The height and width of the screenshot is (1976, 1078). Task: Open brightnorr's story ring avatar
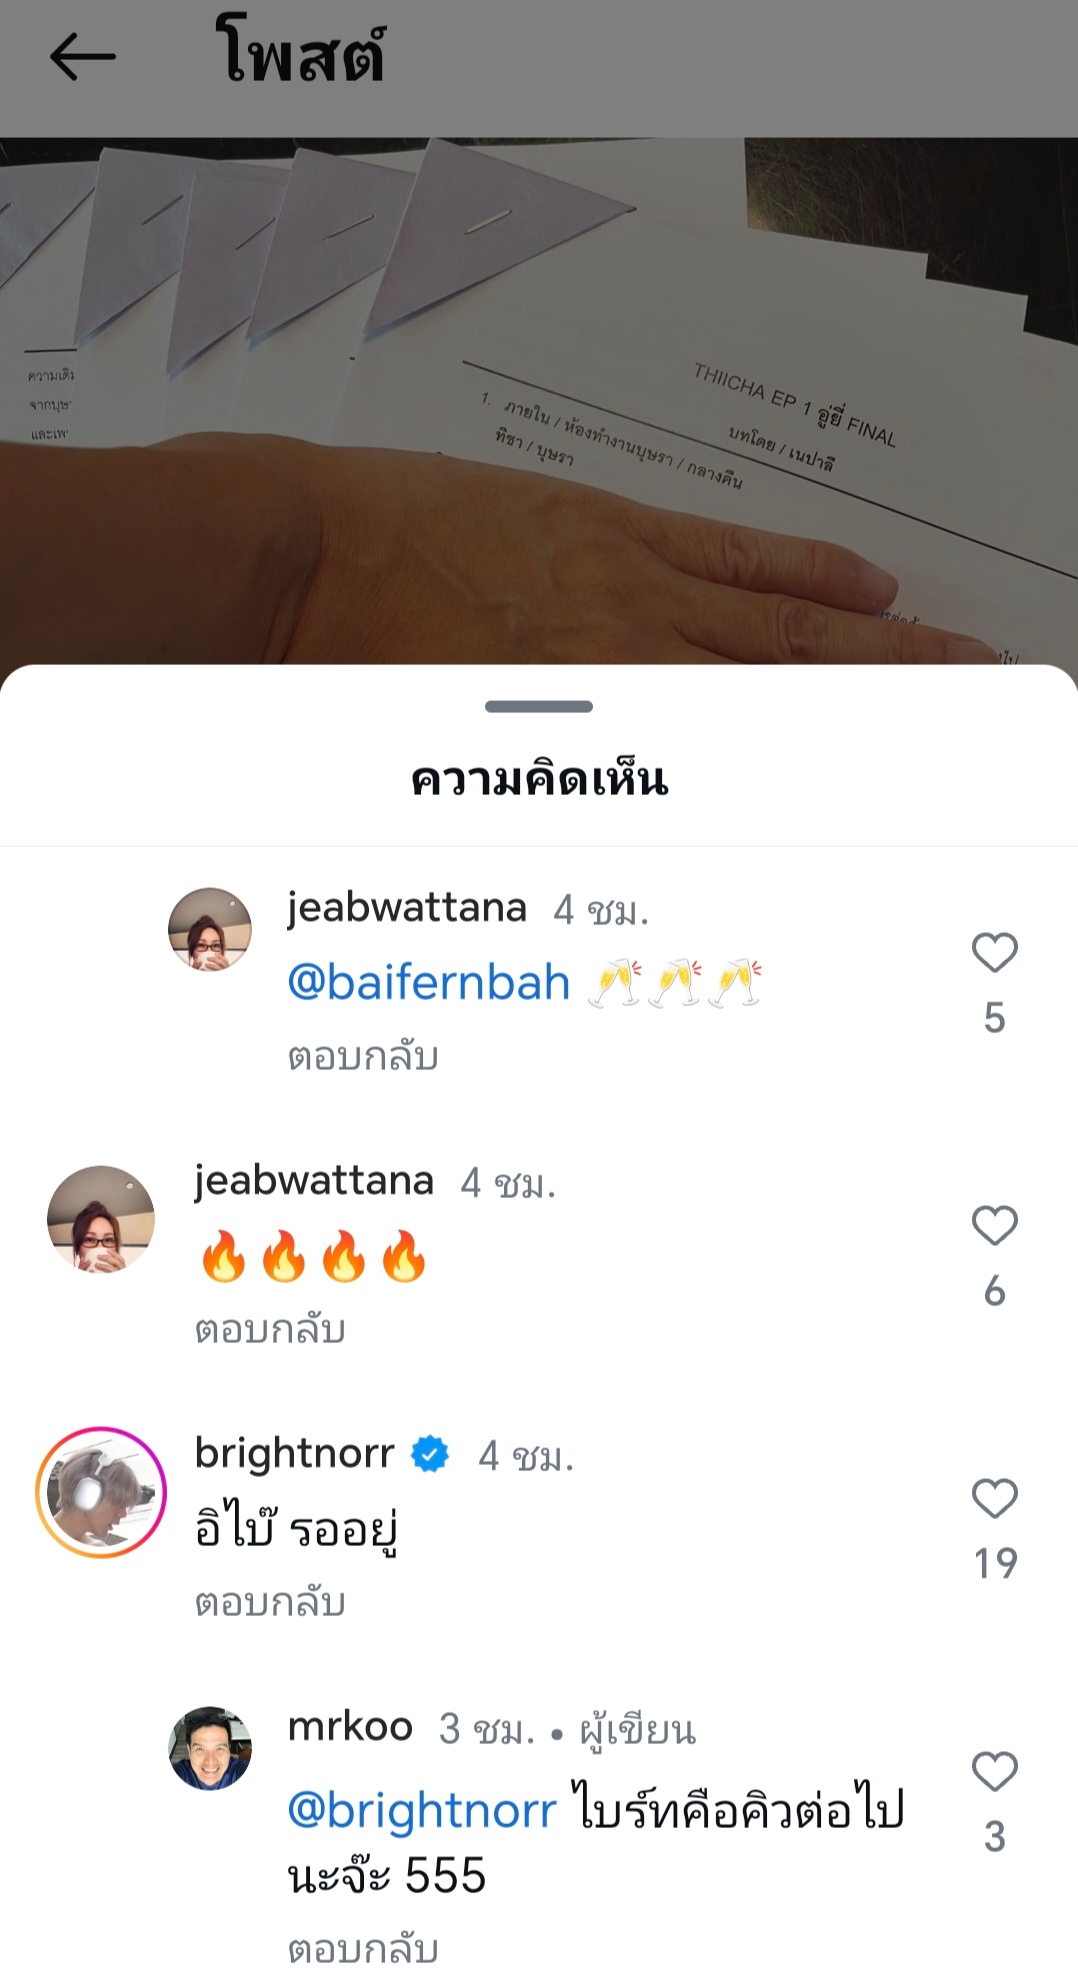101,1492
